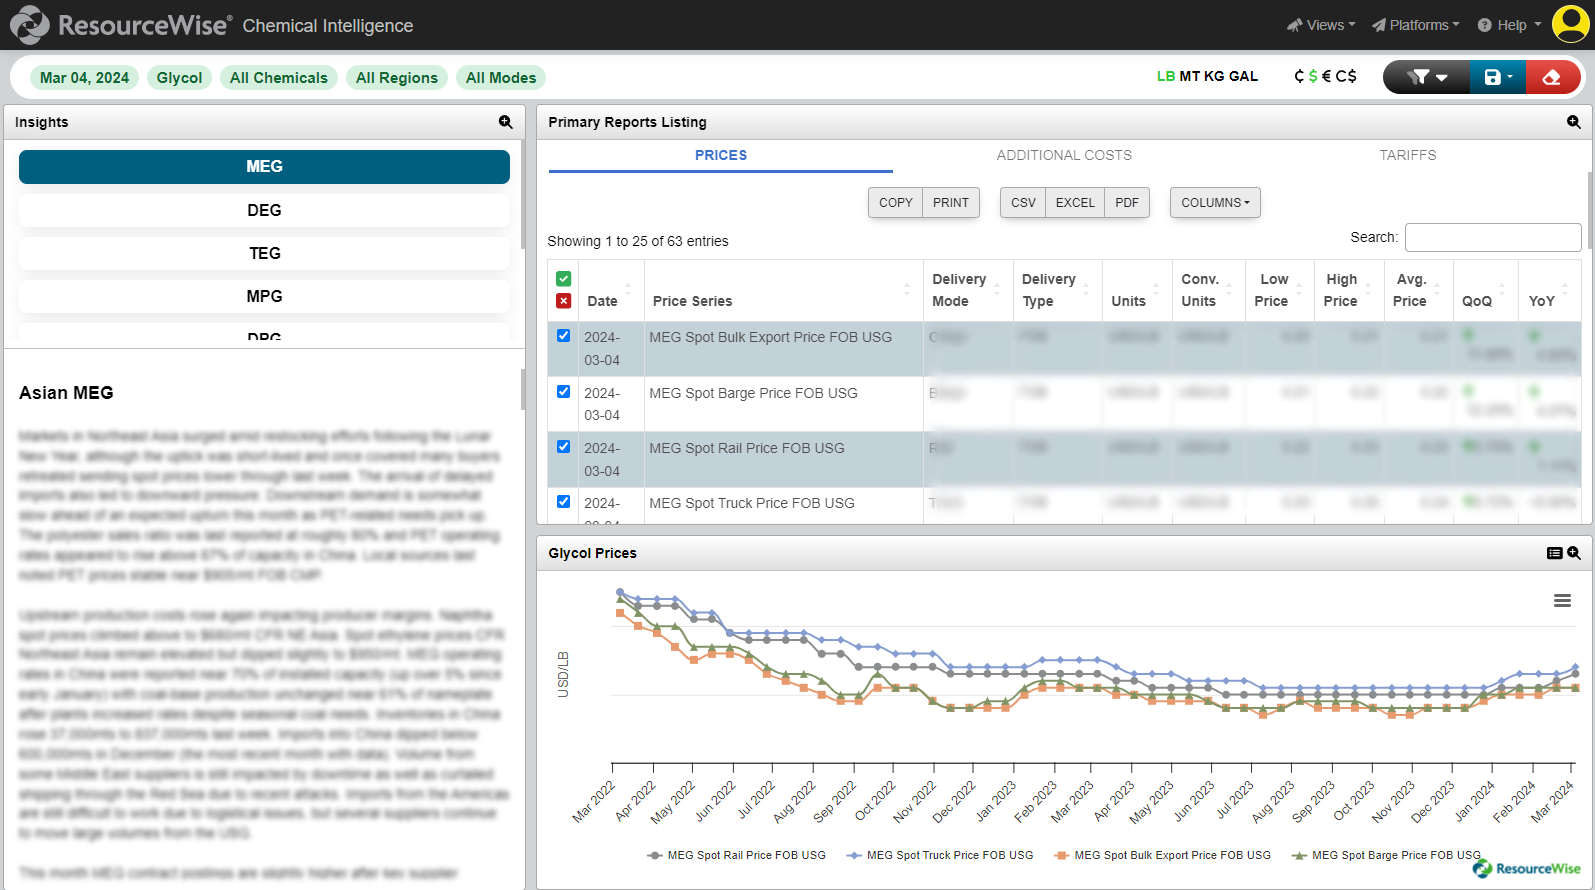Image resolution: width=1595 pixels, height=890 pixels.
Task: Open the chart hamburger menu
Action: point(1562,601)
